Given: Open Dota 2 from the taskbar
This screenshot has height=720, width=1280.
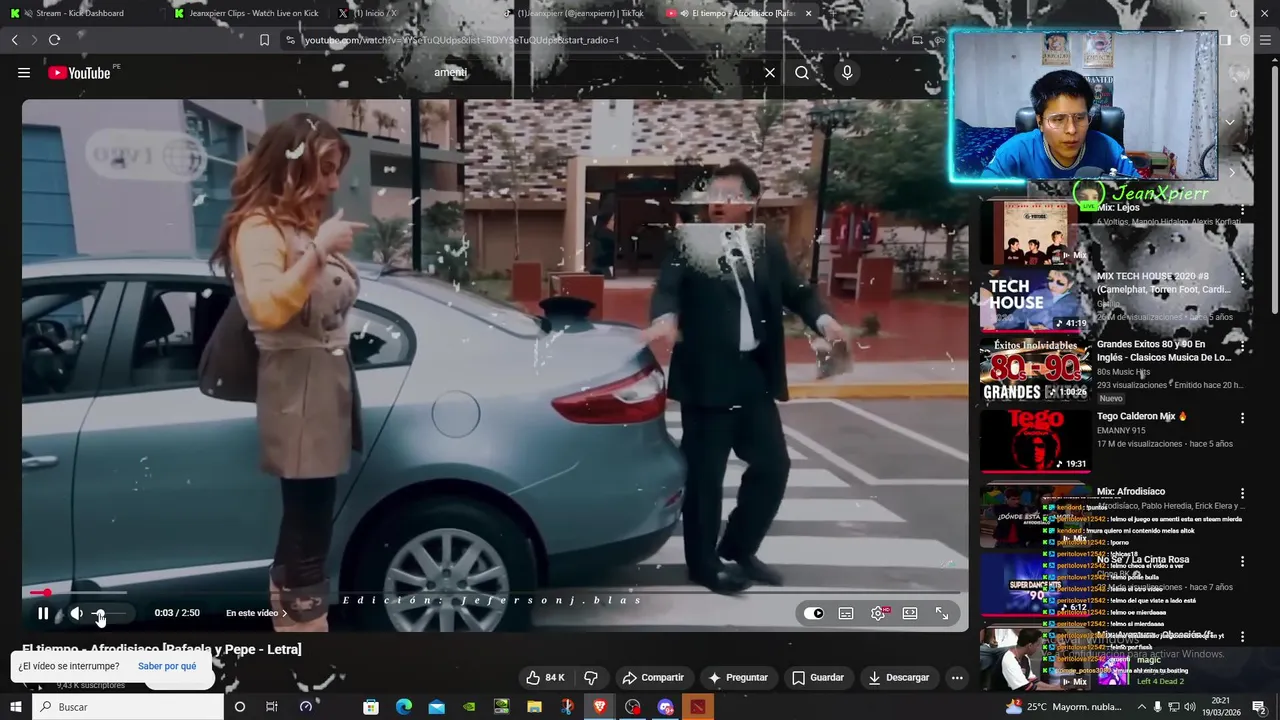Looking at the screenshot, I should point(698,707).
